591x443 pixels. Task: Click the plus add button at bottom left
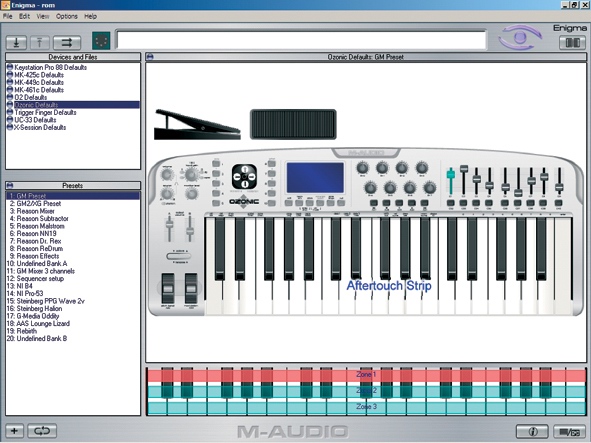point(15,431)
